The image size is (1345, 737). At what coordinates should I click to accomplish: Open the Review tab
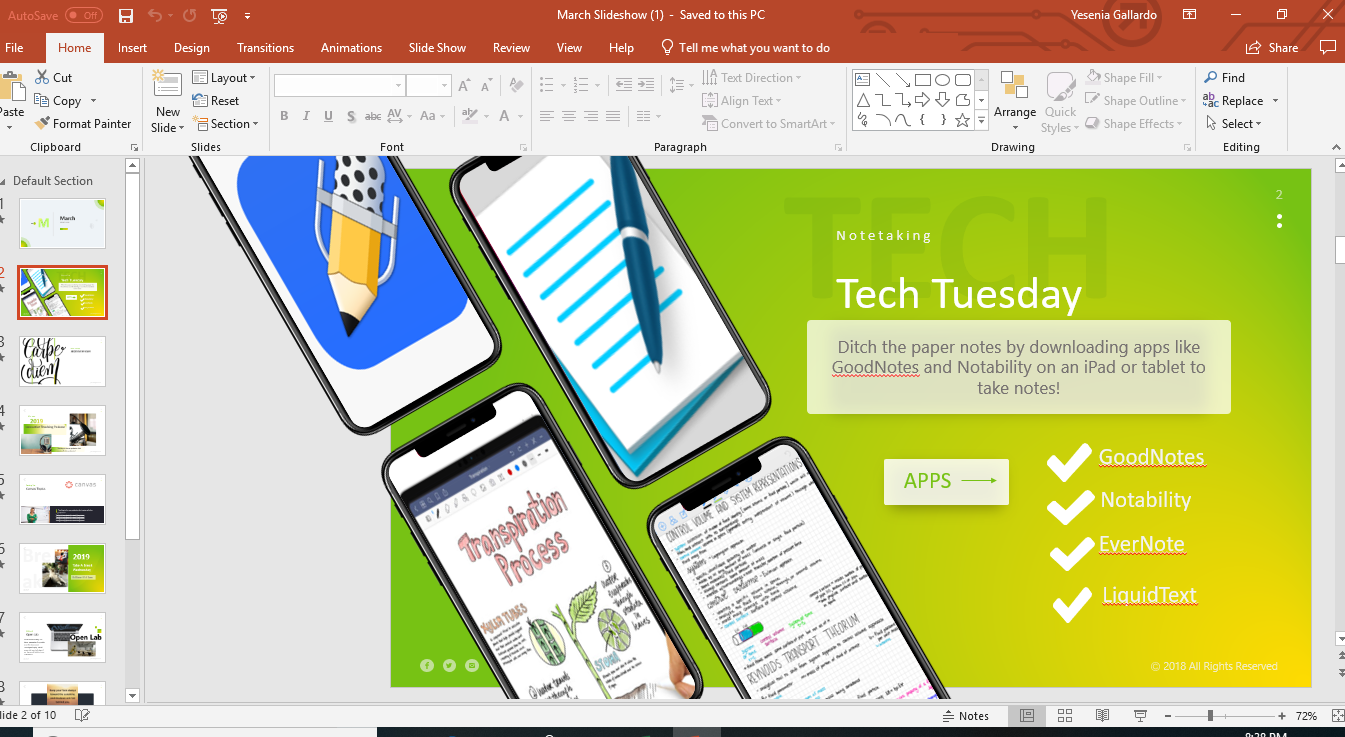pos(511,48)
